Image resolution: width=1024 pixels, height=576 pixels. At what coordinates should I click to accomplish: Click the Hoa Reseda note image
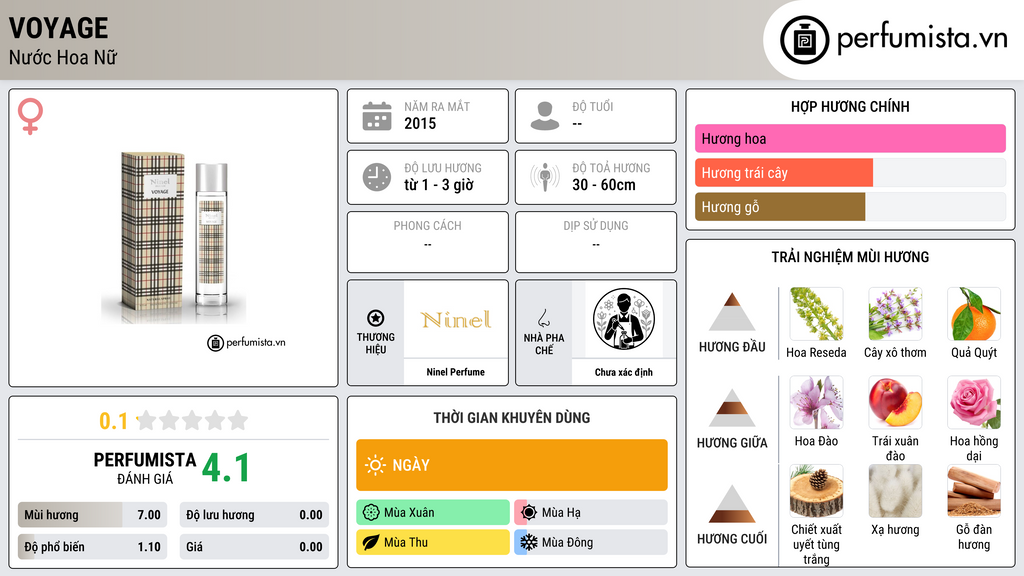coord(816,314)
